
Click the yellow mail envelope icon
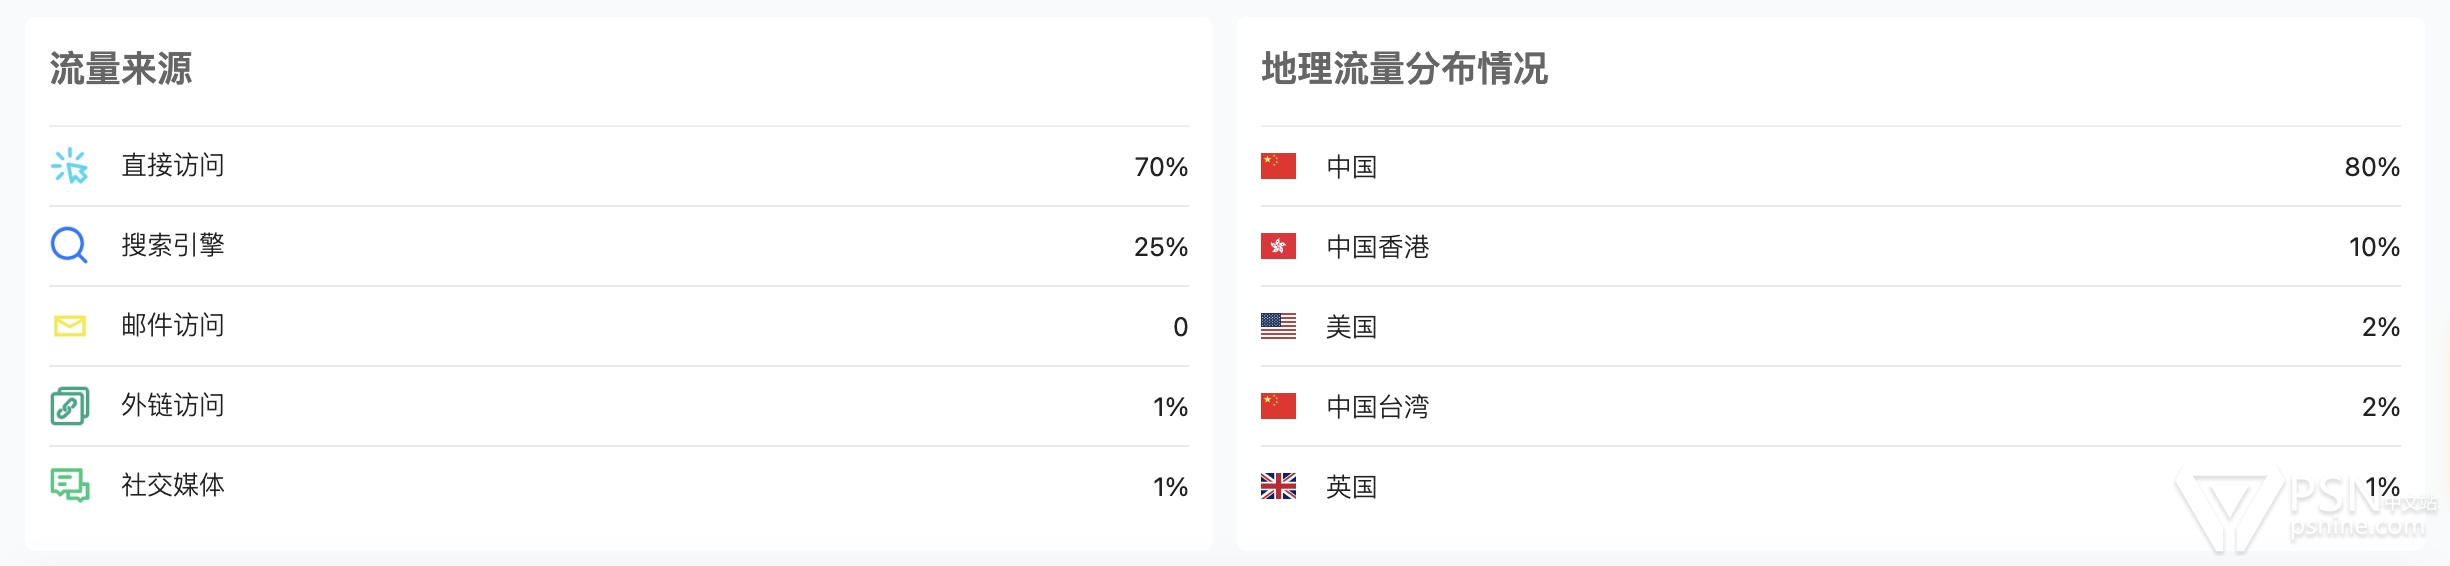point(70,326)
